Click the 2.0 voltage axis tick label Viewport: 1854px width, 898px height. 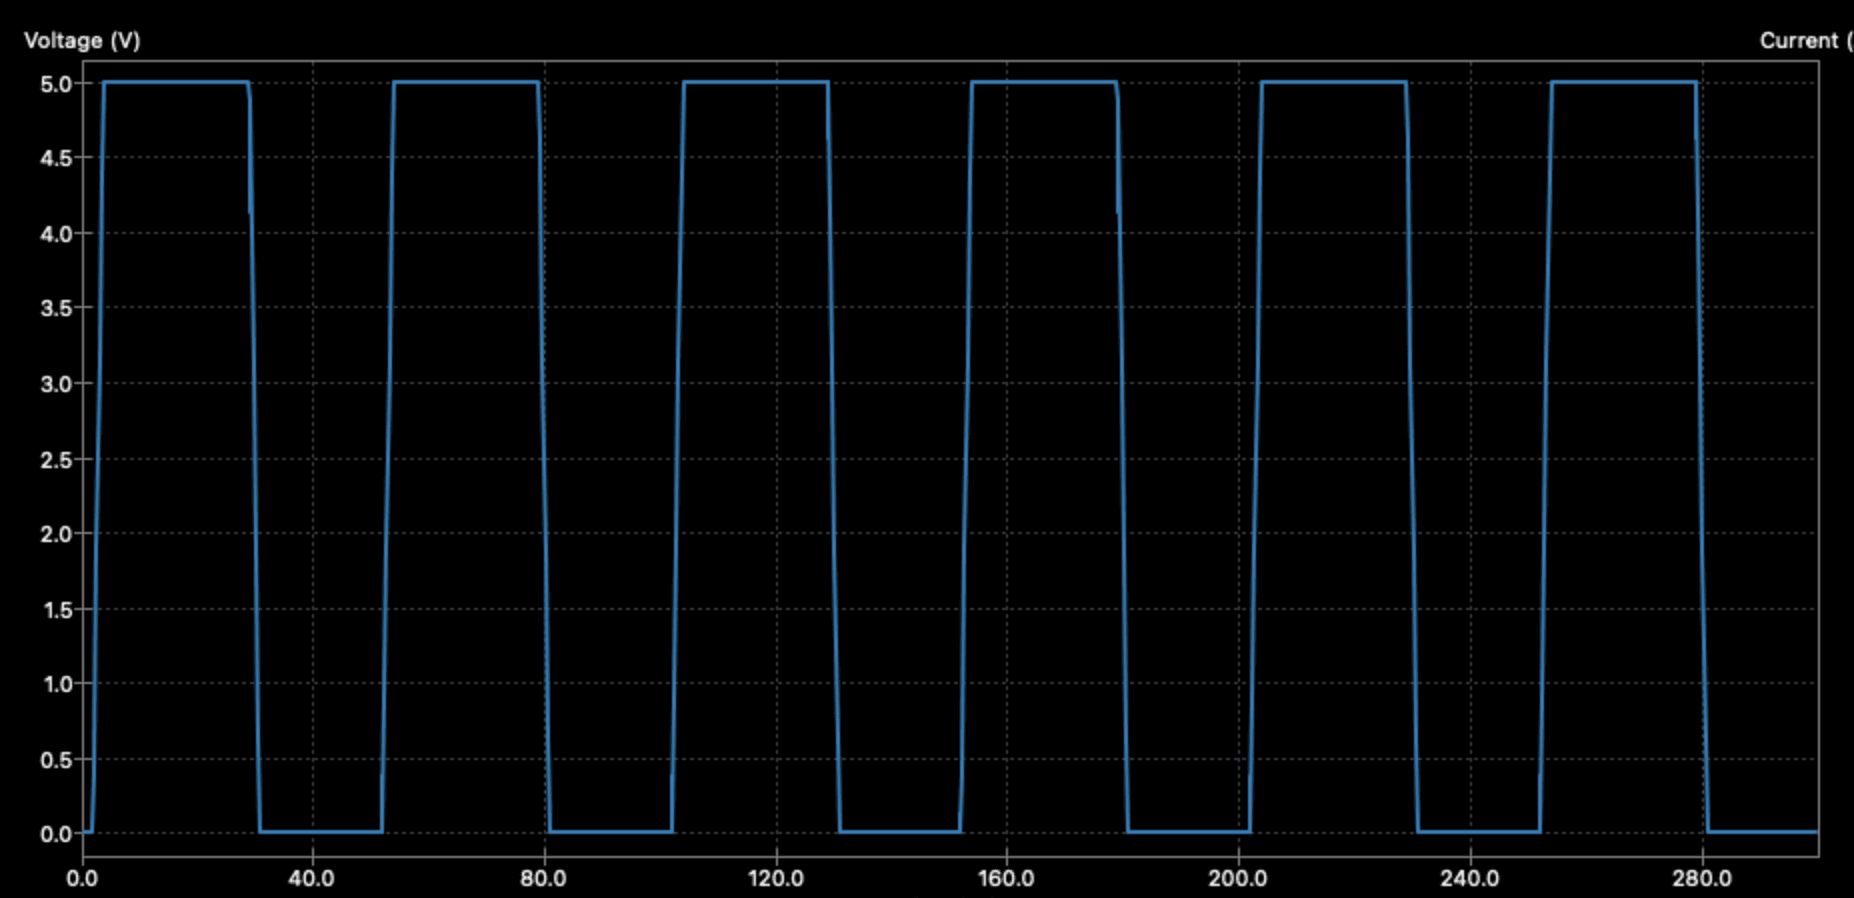(x=56, y=534)
